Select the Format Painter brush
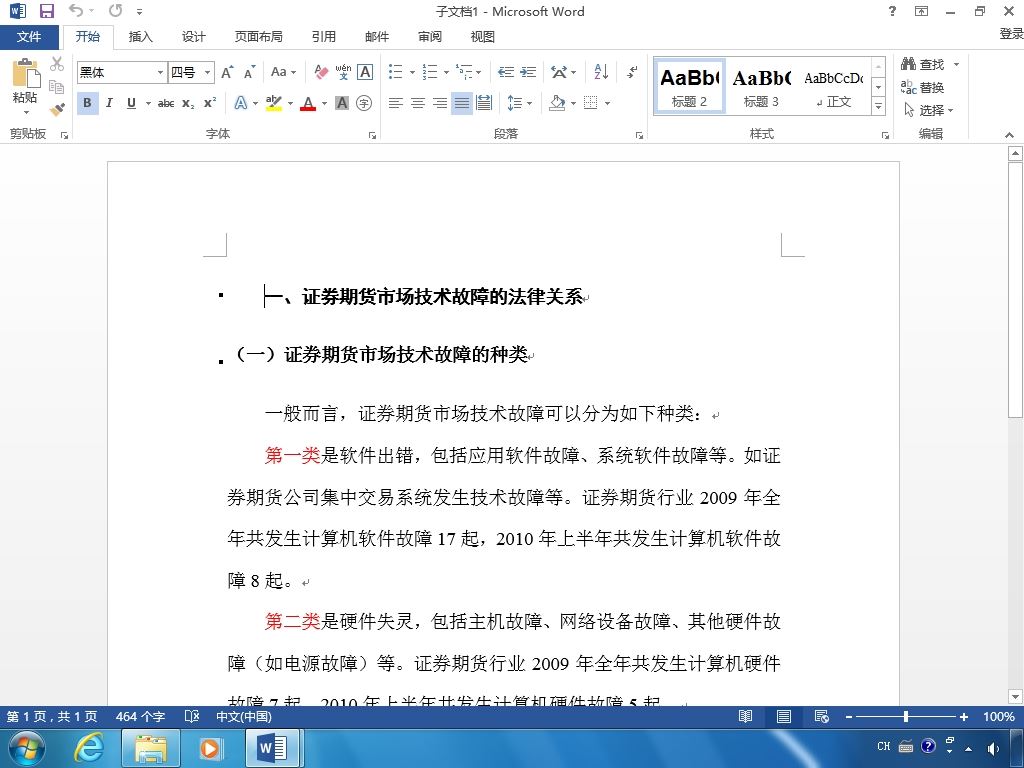The width and height of the screenshot is (1024, 768). 57,108
